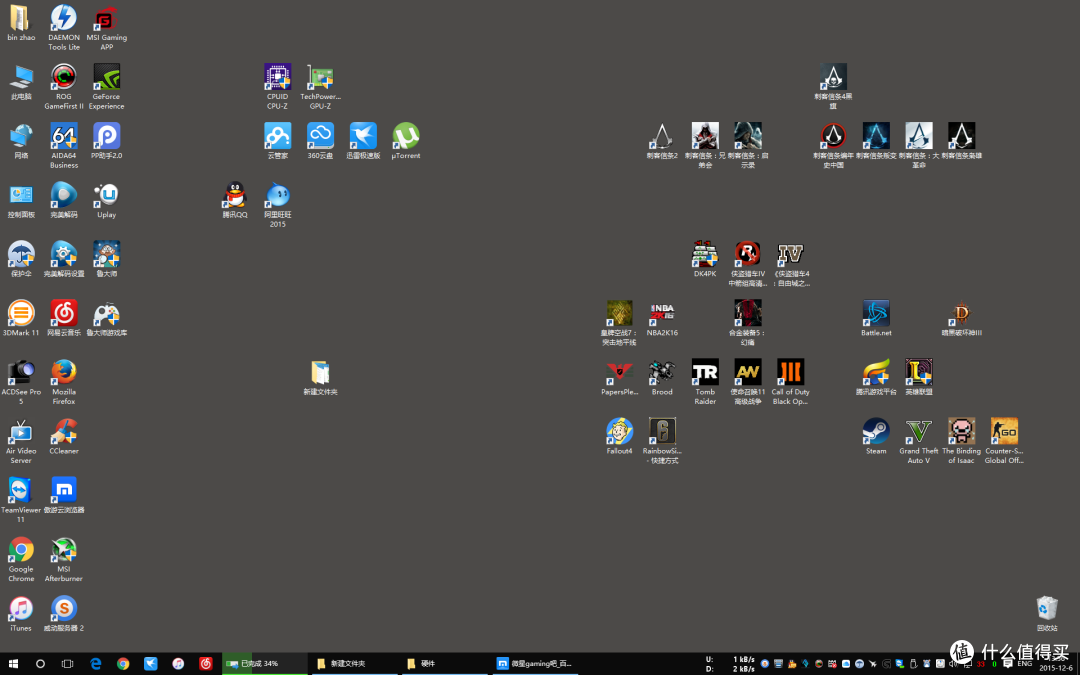Open the 新建文件夹 folder on desktop
This screenshot has width=1080, height=675.
pos(320,377)
